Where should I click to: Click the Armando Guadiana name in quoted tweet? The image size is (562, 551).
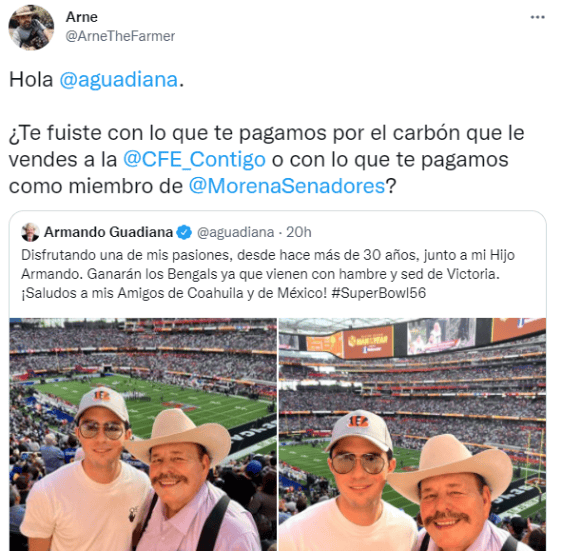pos(108,232)
